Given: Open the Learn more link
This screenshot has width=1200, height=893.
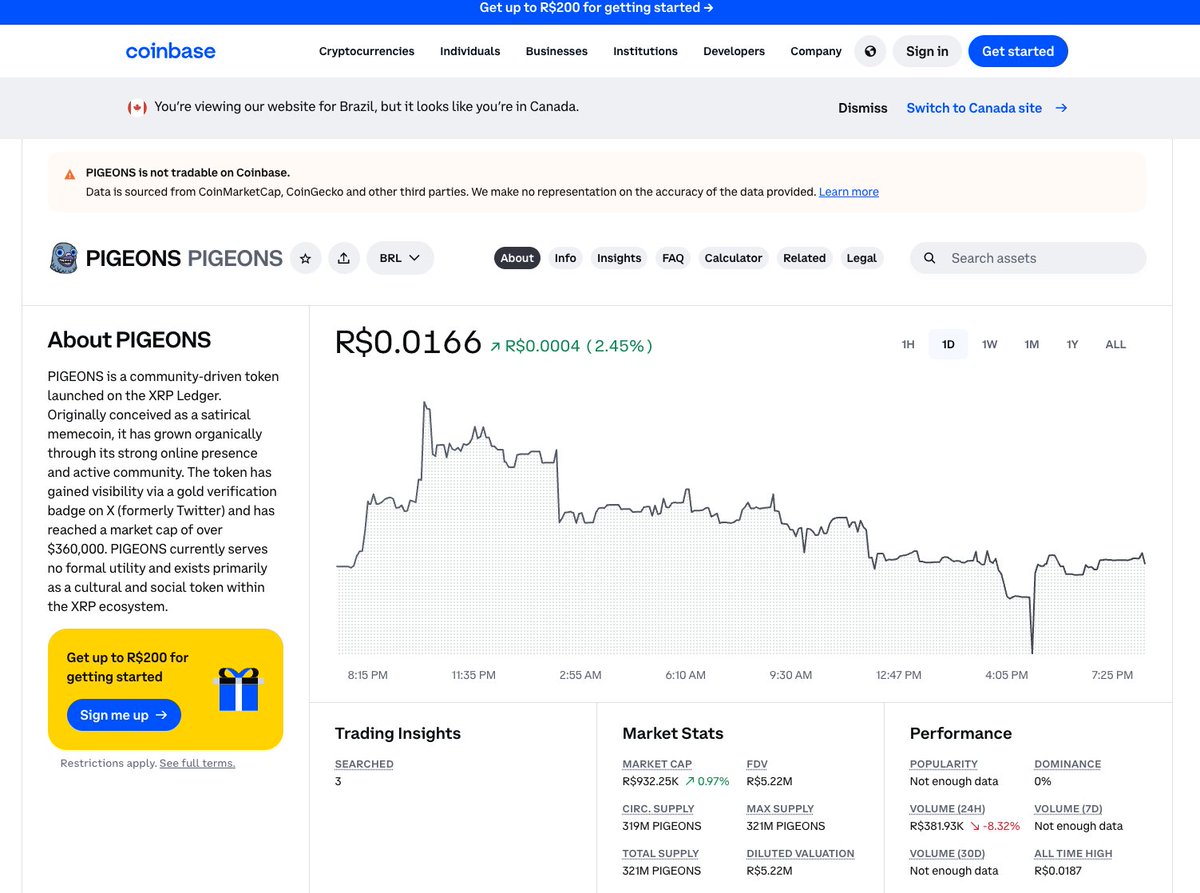Looking at the screenshot, I should [849, 192].
